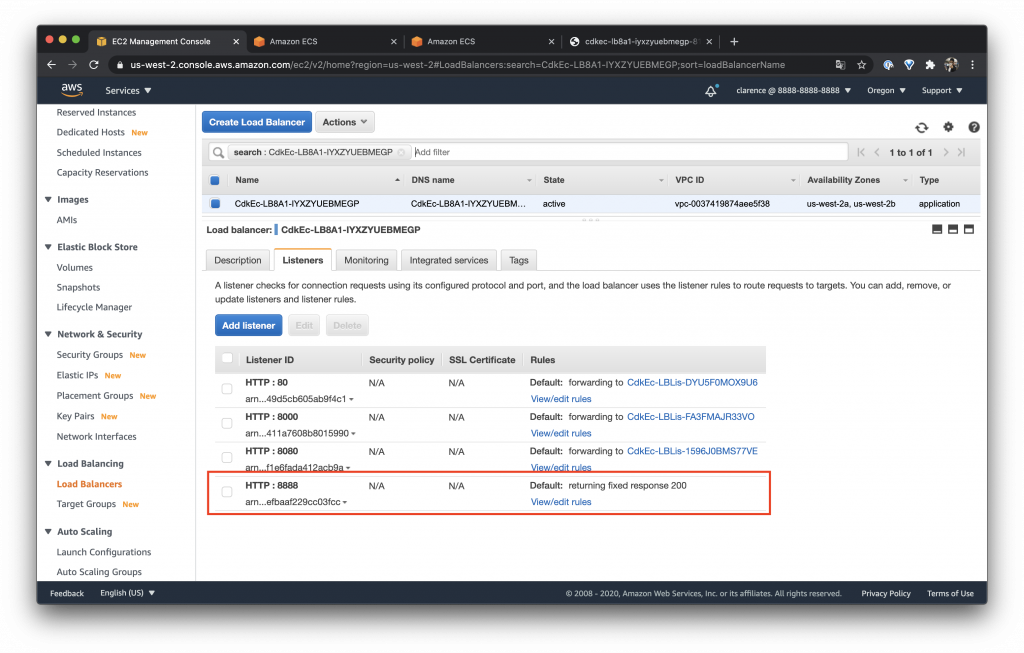
Task: Go to the previous results page
Action: 877,152
